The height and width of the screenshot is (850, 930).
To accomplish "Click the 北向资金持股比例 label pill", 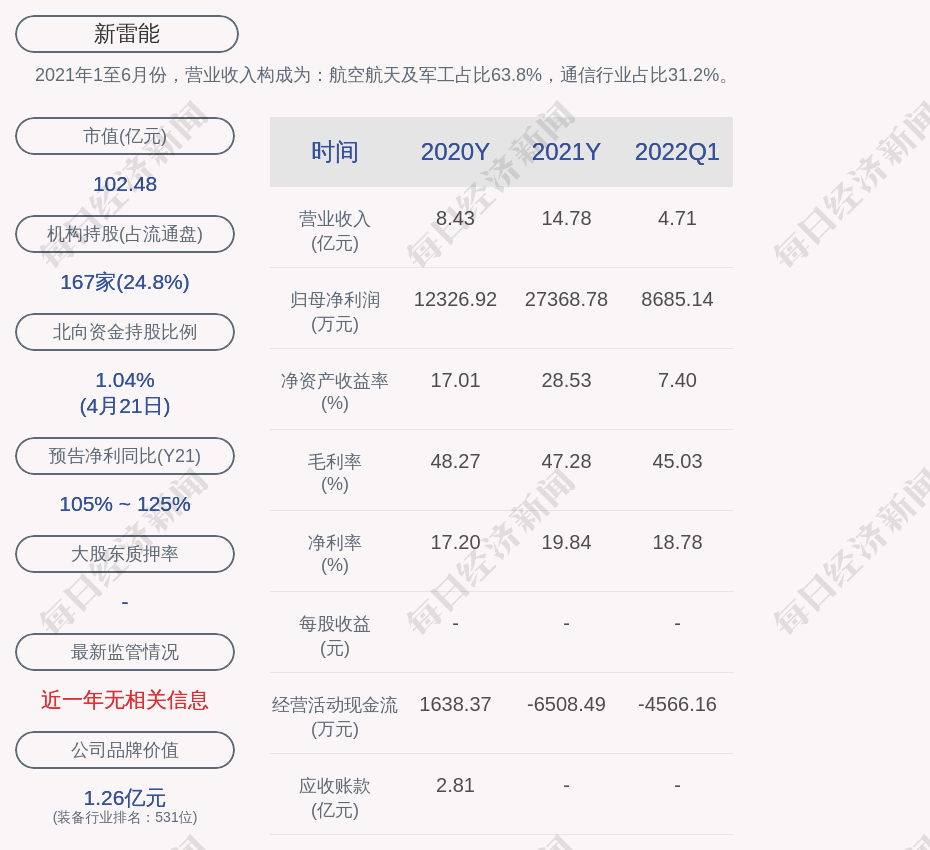I will tap(125, 332).
